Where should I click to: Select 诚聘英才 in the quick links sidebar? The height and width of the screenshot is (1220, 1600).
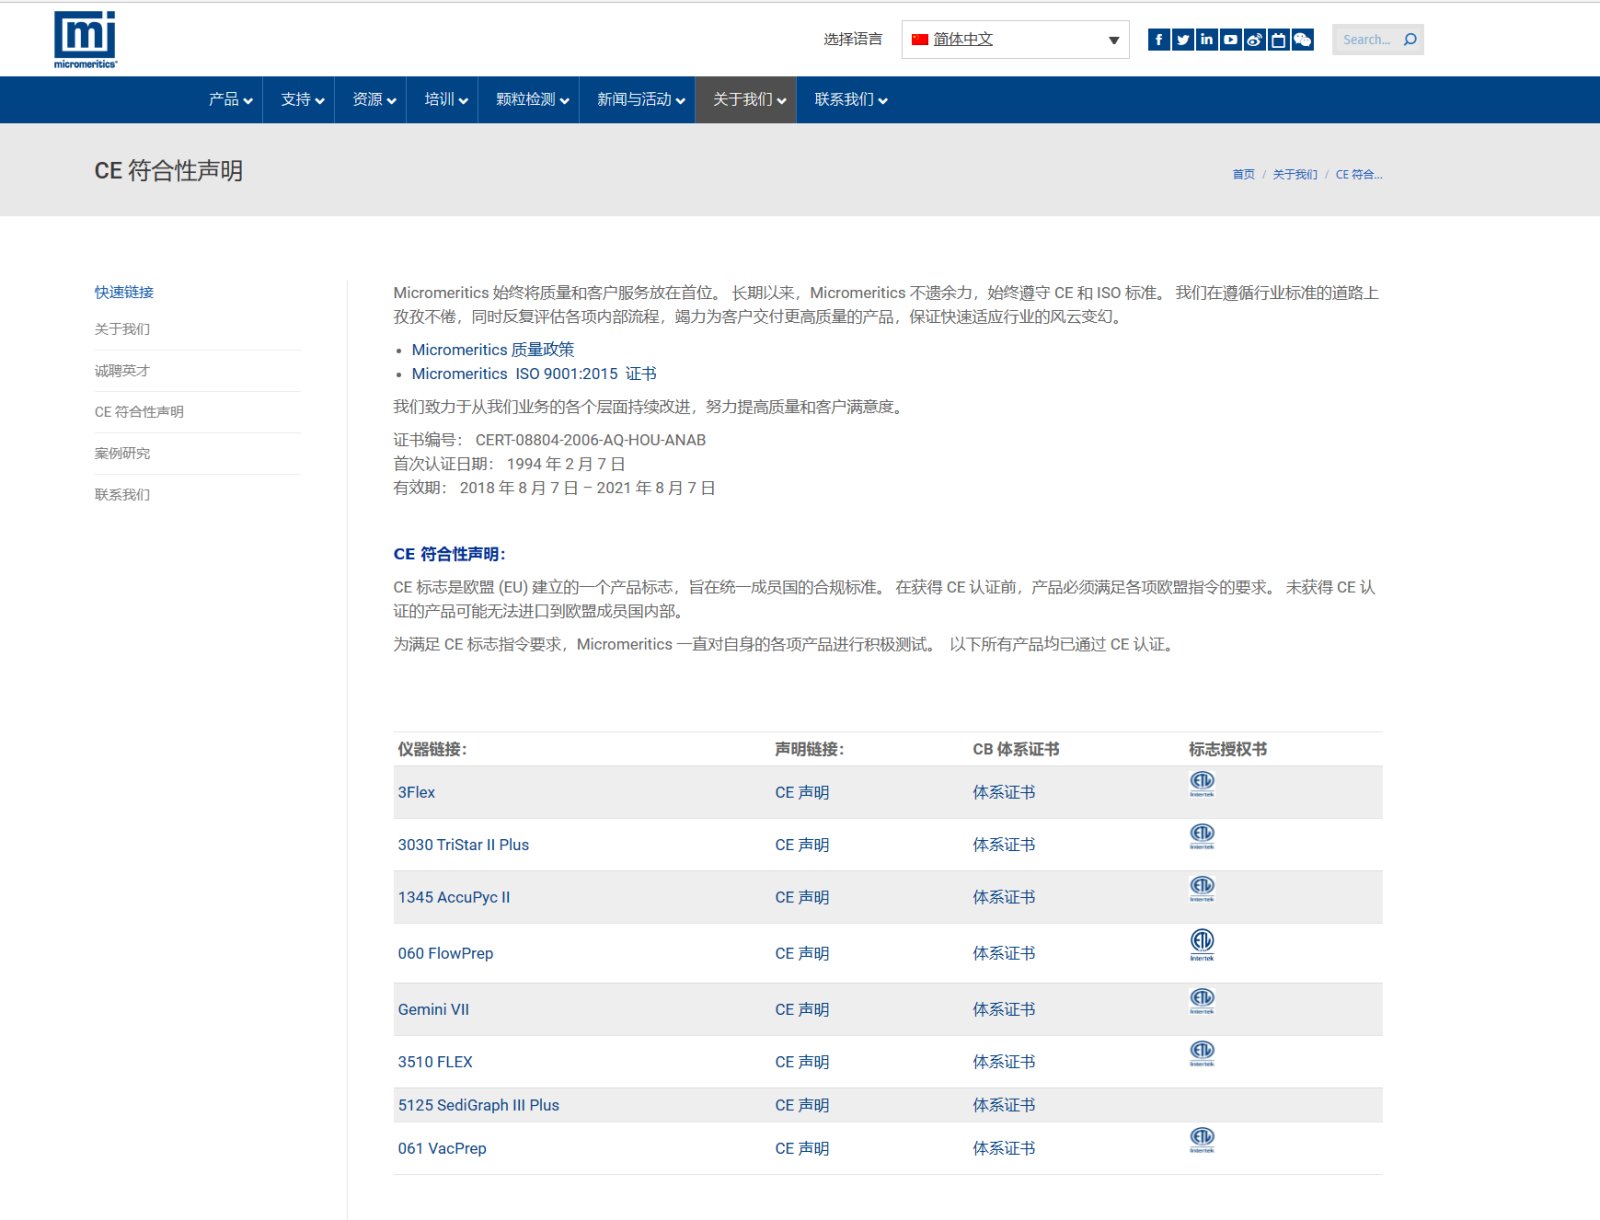pyautogui.click(x=122, y=371)
